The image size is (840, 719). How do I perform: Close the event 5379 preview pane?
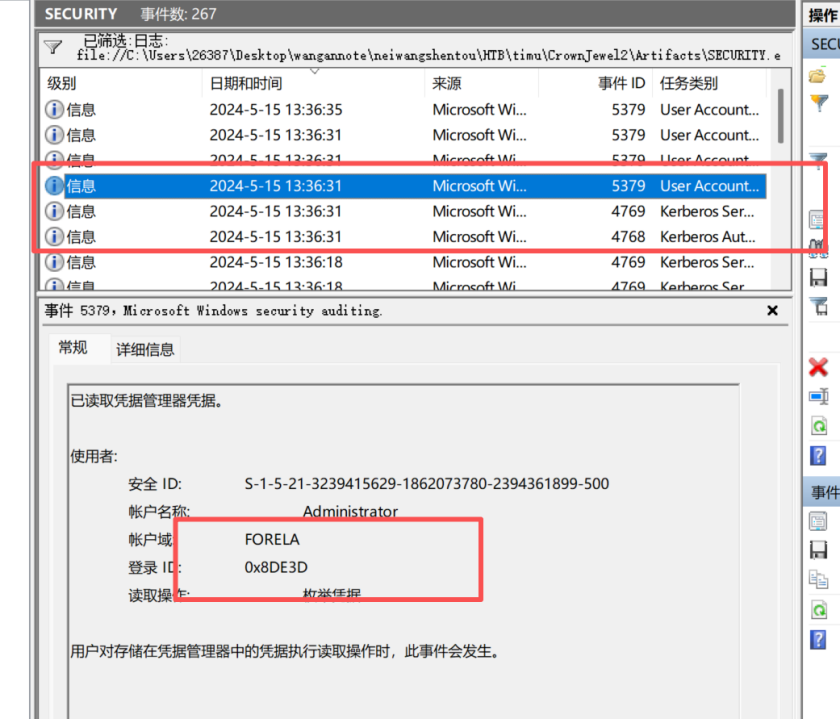click(772, 310)
